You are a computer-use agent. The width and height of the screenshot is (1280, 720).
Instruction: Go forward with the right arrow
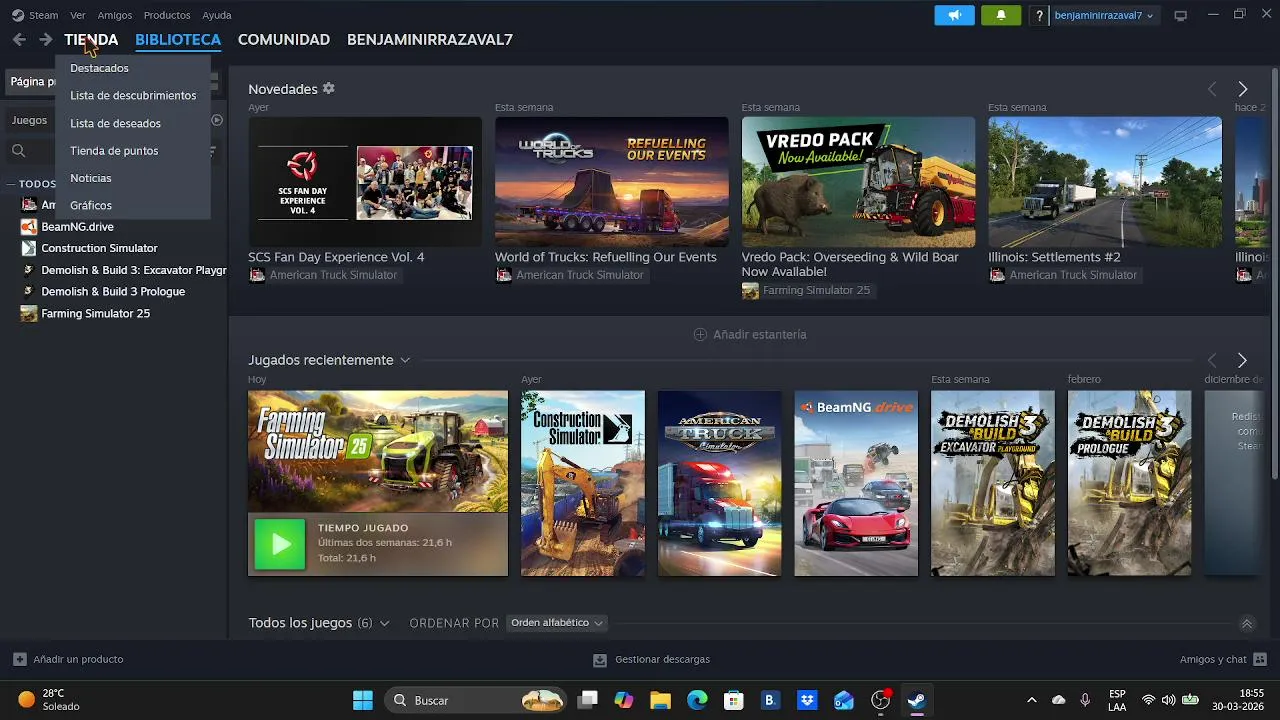pyautogui.click(x=45, y=40)
